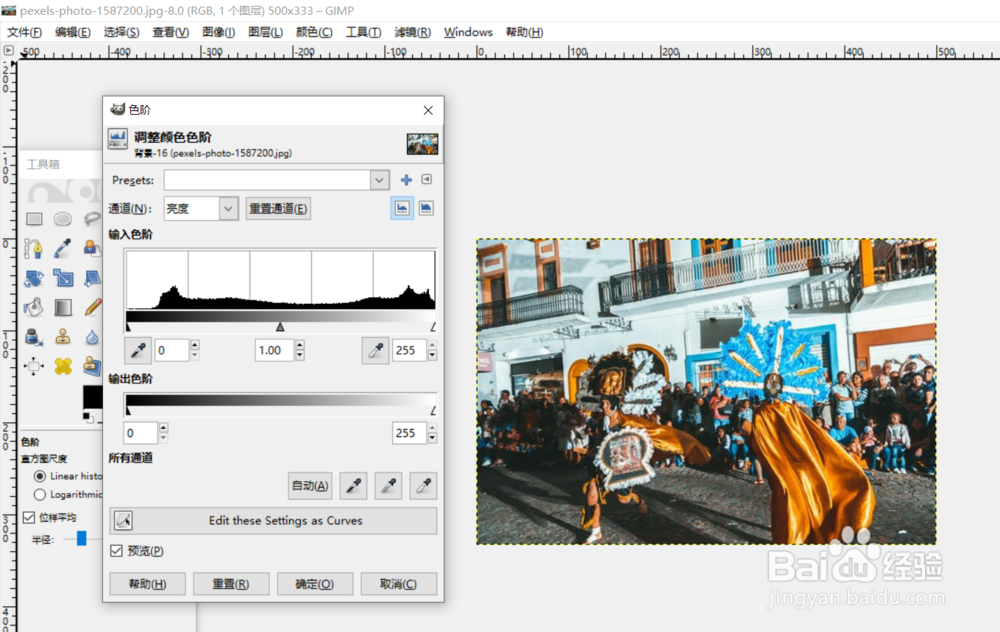Viewport: 1000px width, 632px height.
Task: Select the Blur water-drop tool in toolbox
Action: coord(92,337)
